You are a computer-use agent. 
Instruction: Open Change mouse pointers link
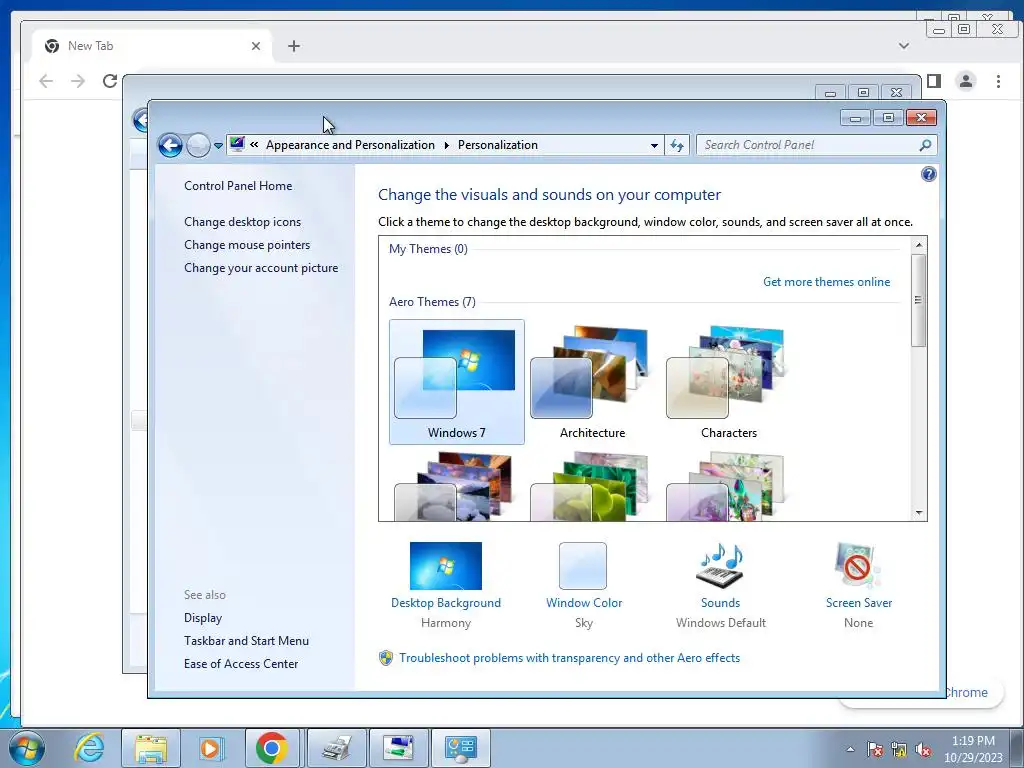click(247, 244)
